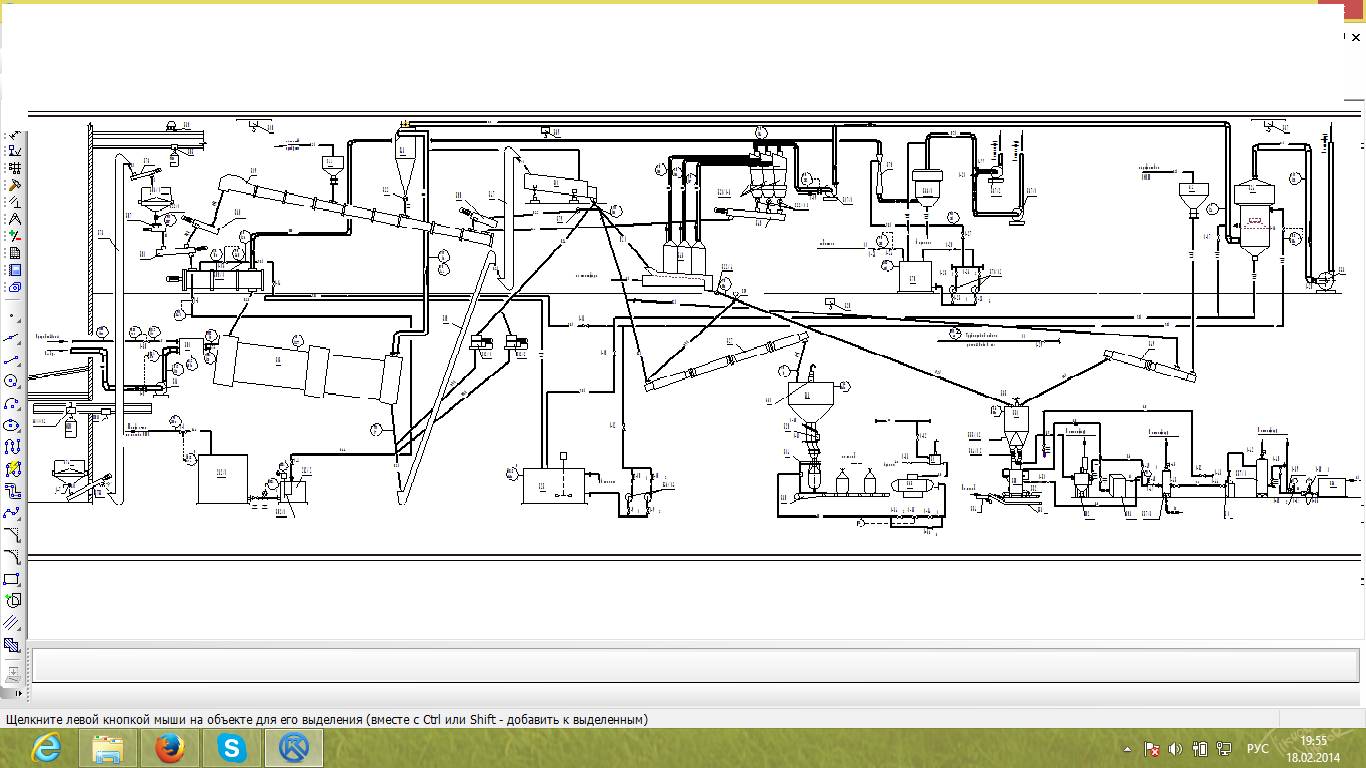Screen dimensions: 1366x768
Task: Select the Circle tool
Action: [x=13, y=381]
